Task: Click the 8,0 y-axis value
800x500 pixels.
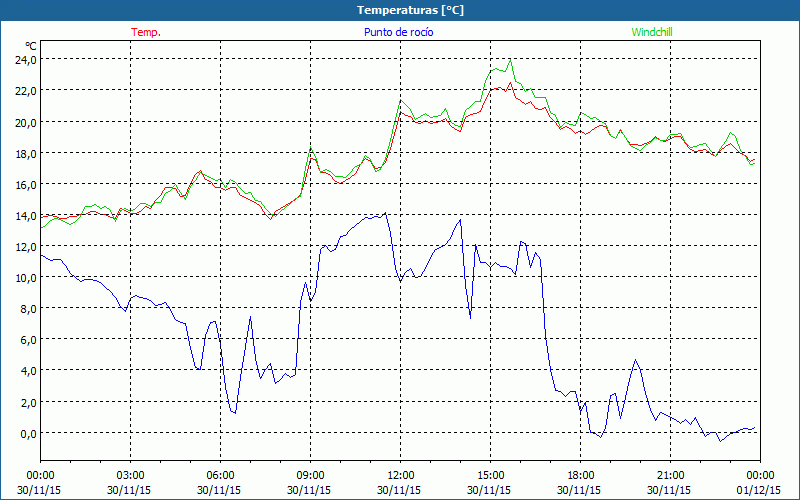Action: [x=29, y=309]
